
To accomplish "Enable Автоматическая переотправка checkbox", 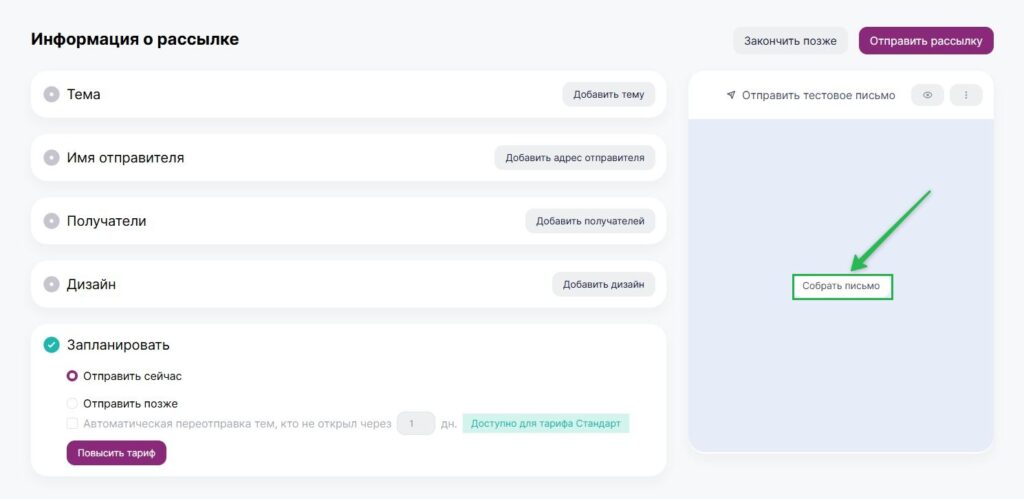I will pyautogui.click(x=72, y=424).
